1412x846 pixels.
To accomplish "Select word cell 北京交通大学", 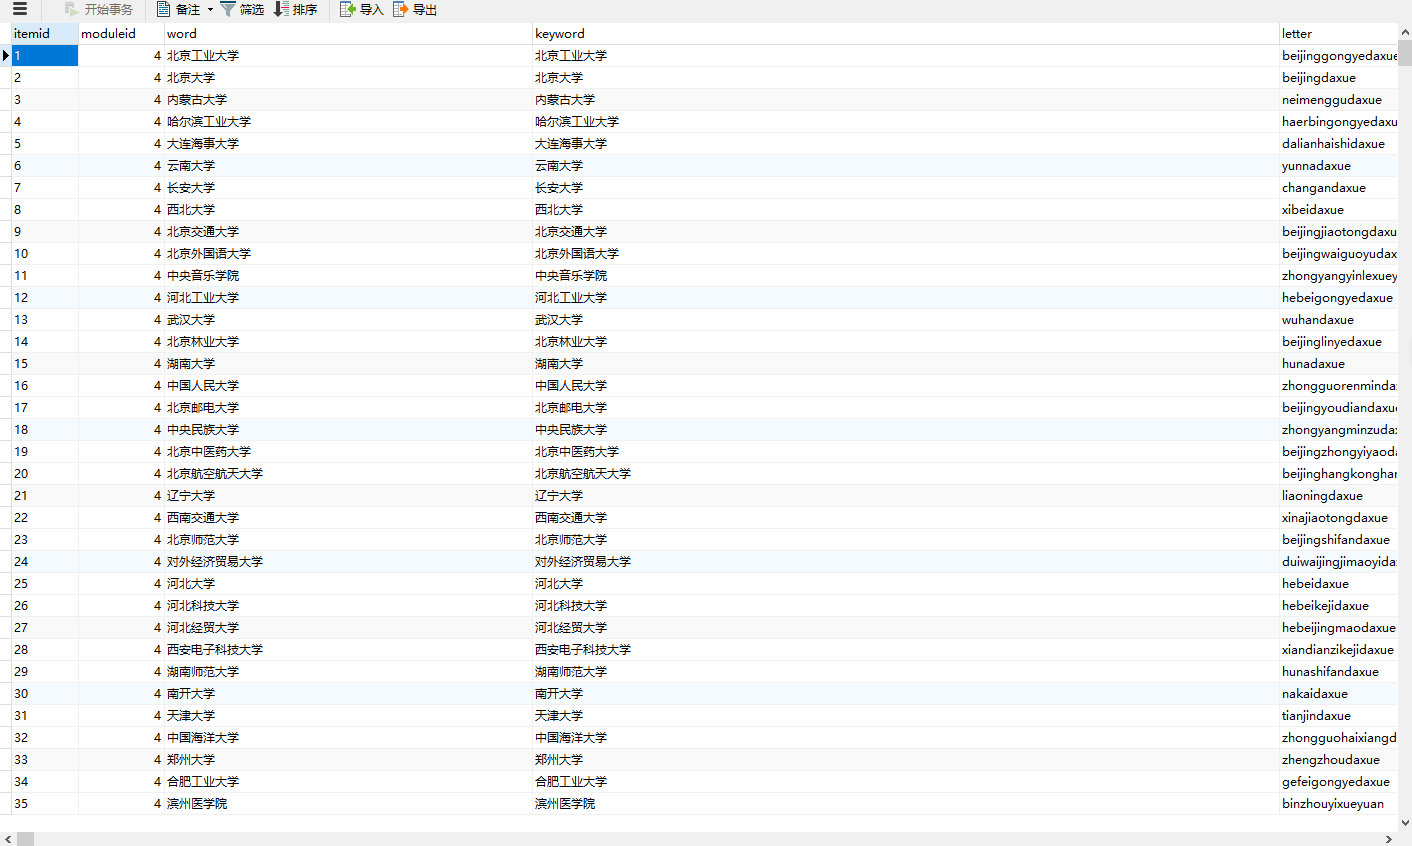I will pos(348,231).
